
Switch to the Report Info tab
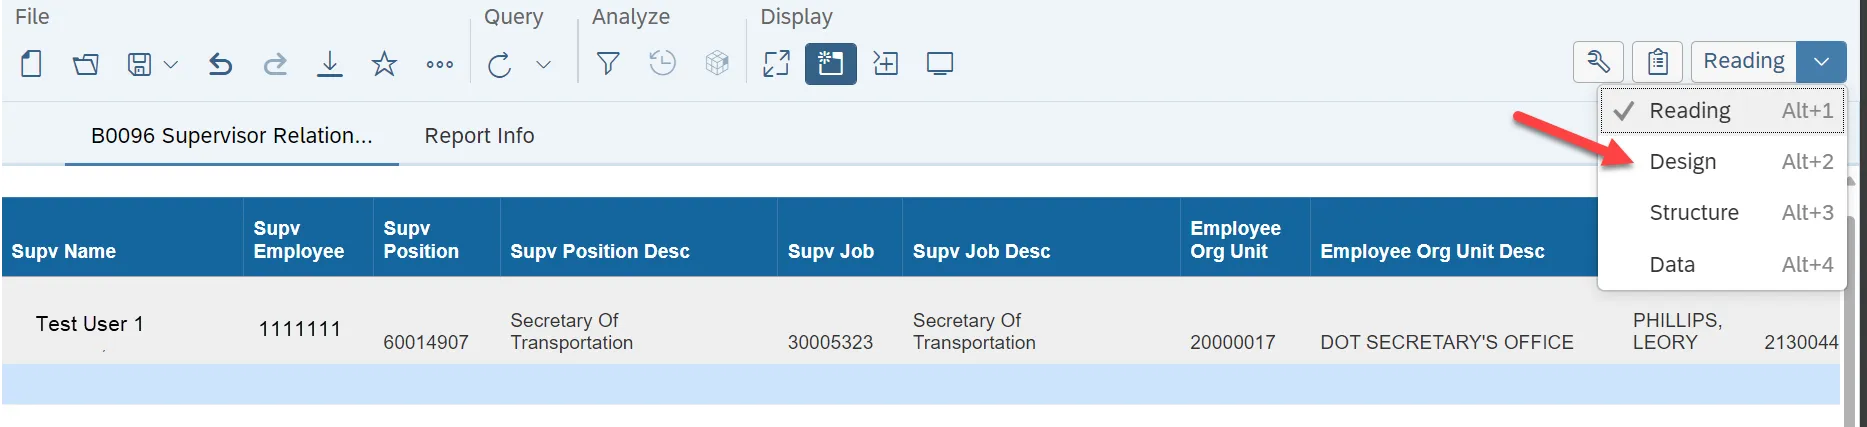[479, 136]
